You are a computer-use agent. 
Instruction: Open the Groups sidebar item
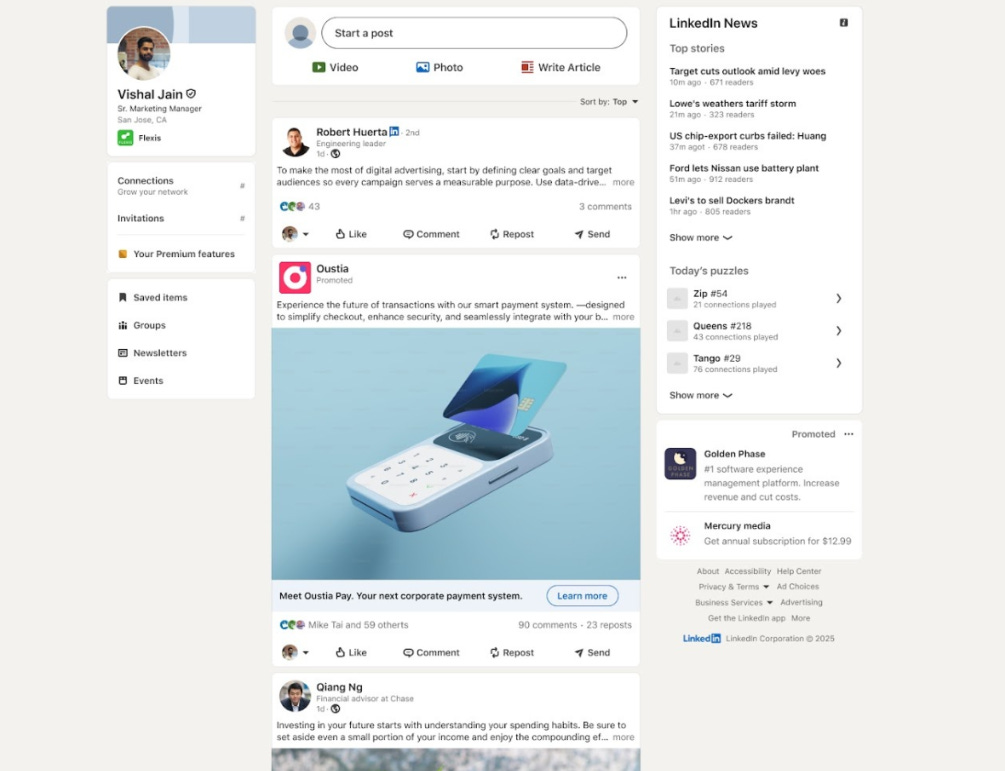(x=142, y=325)
